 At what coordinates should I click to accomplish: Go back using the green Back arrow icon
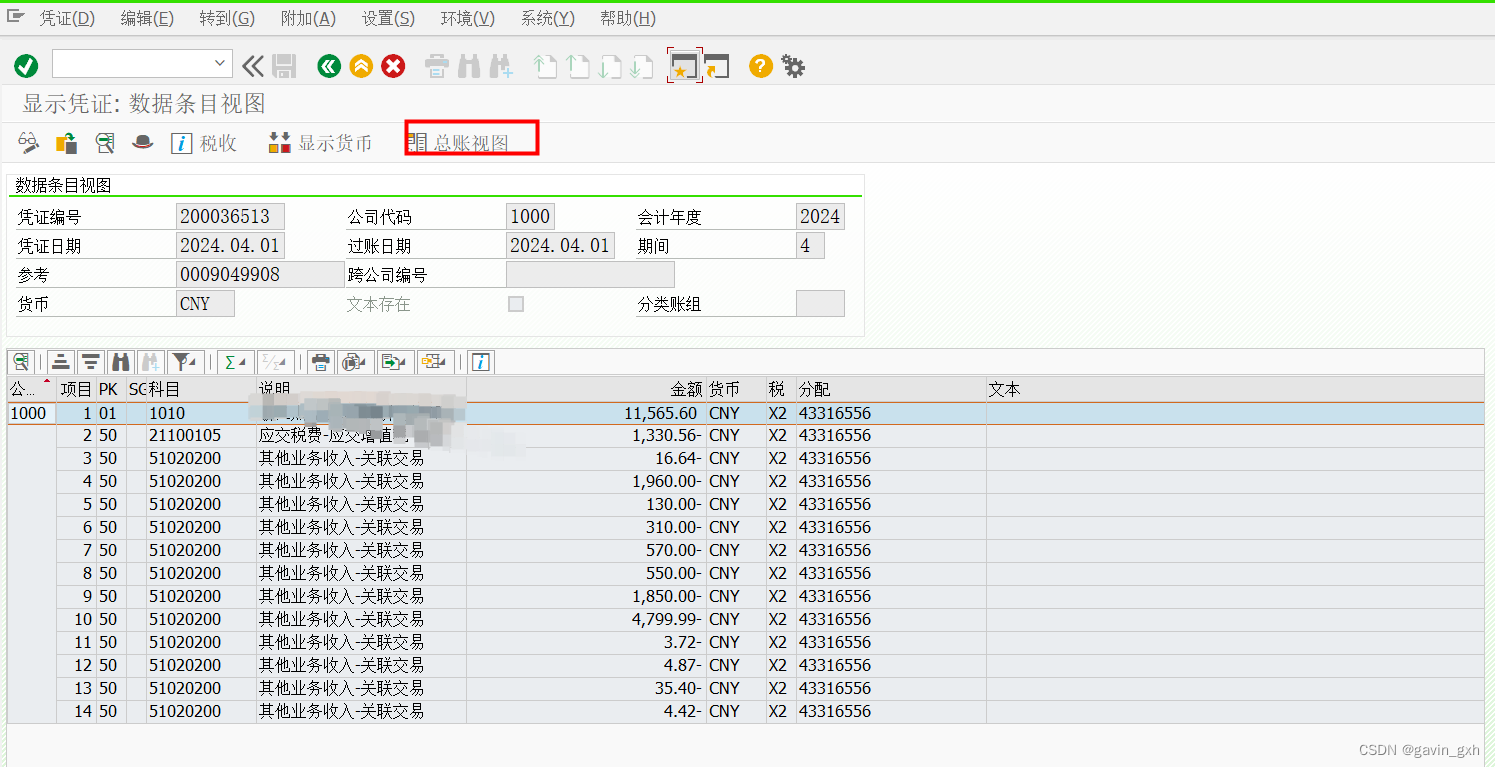click(329, 66)
